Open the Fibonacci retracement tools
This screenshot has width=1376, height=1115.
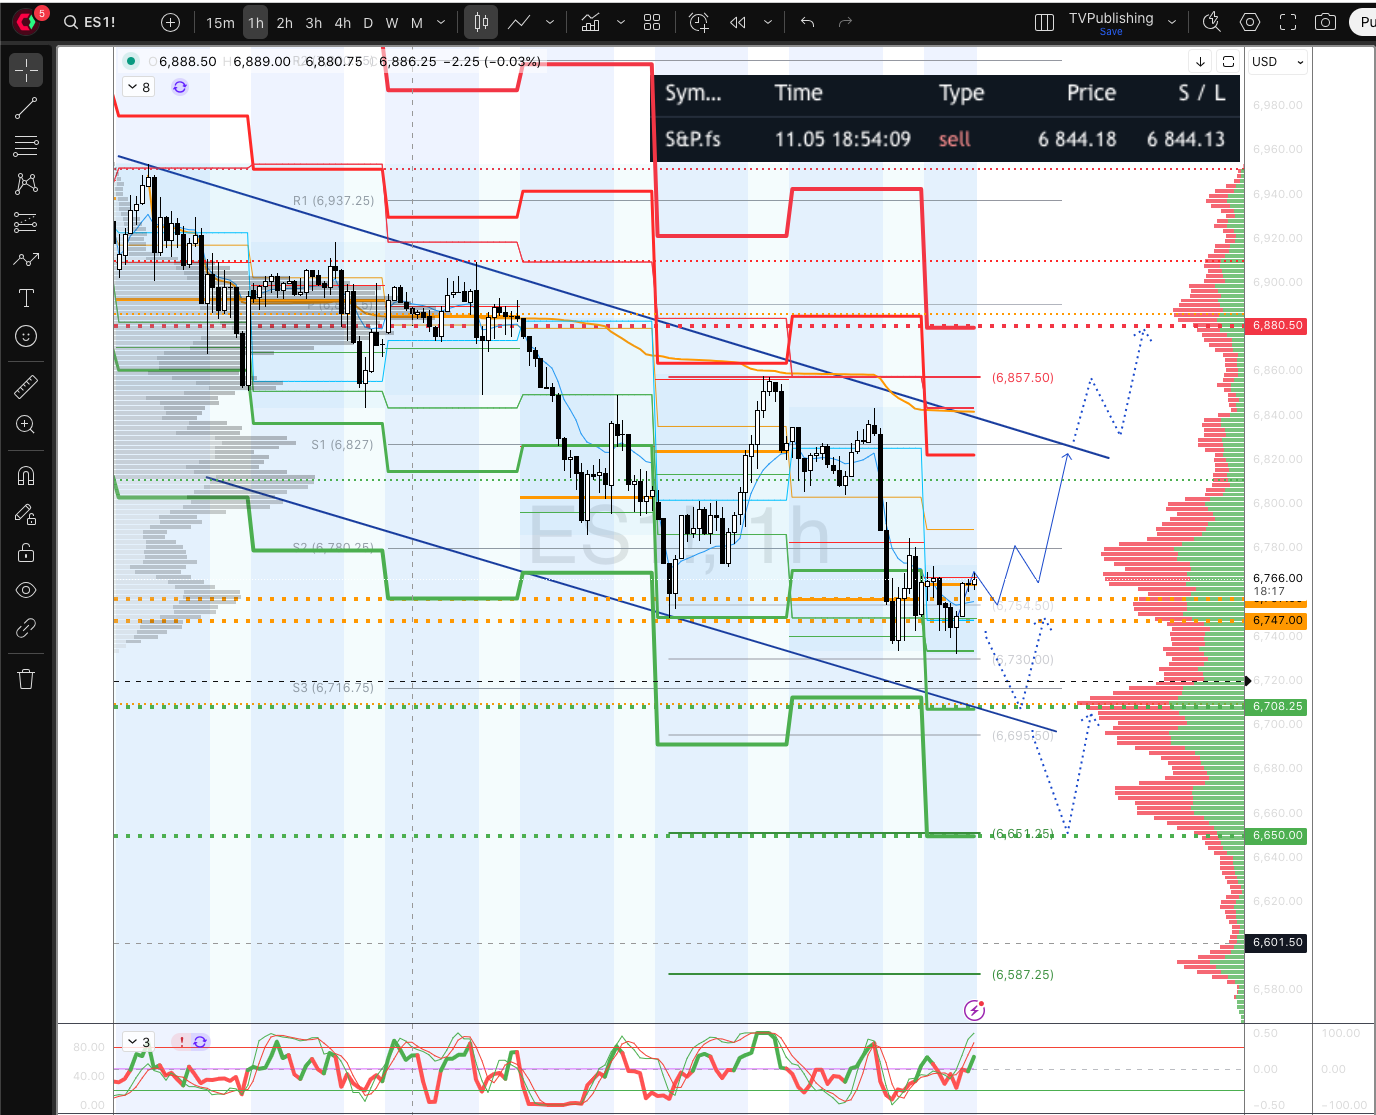click(26, 146)
